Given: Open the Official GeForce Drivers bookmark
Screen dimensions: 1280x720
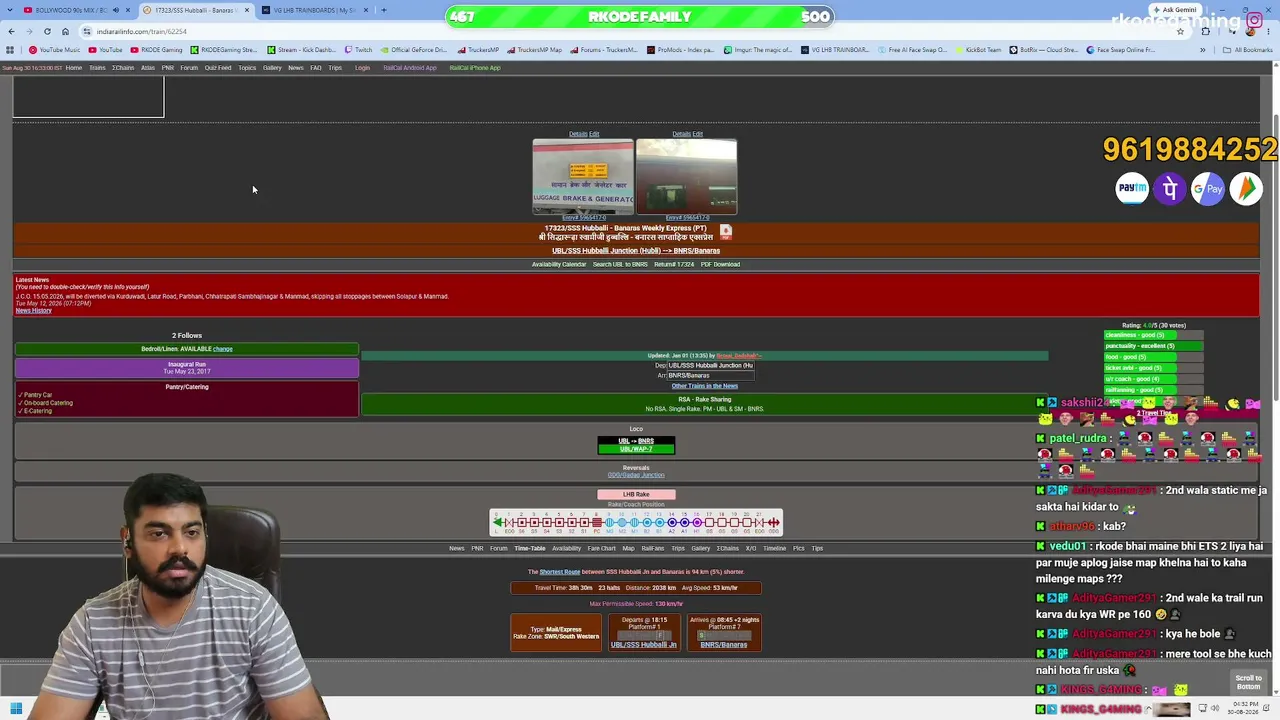Looking at the screenshot, I should coord(413,50).
